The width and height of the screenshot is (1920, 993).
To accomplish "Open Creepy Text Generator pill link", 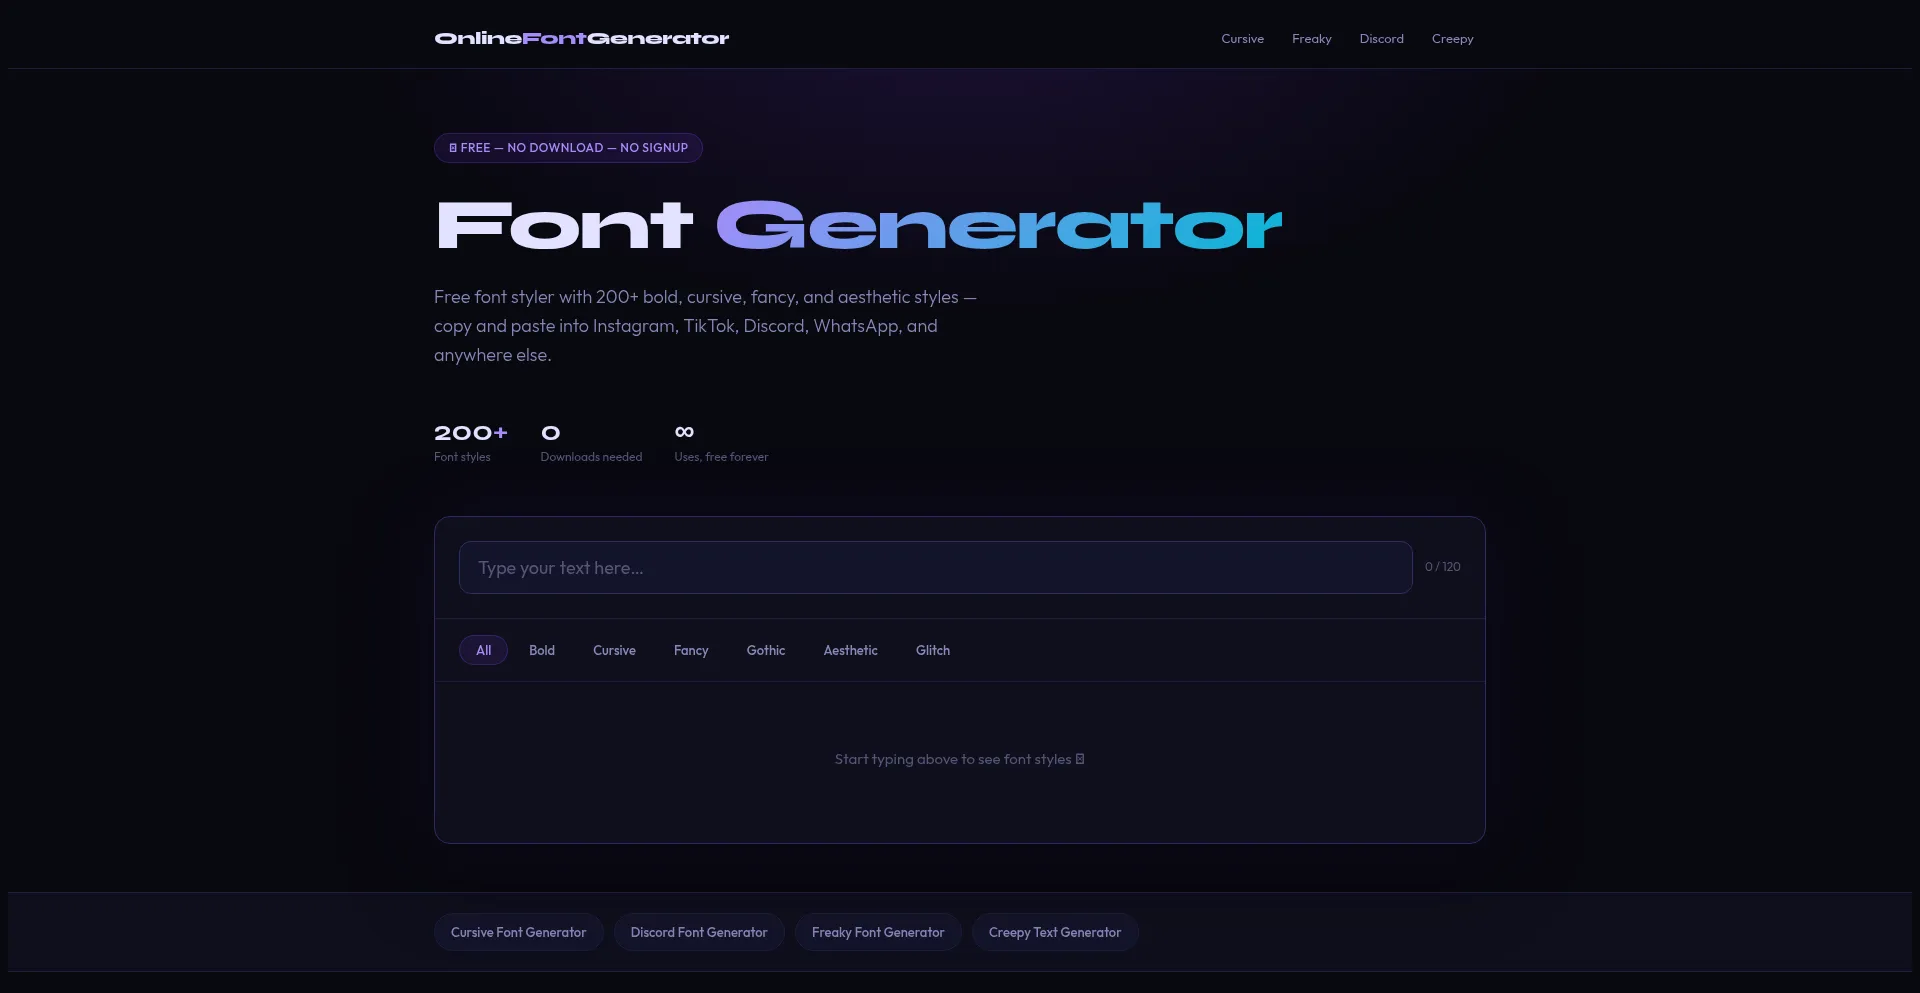I will point(1055,932).
